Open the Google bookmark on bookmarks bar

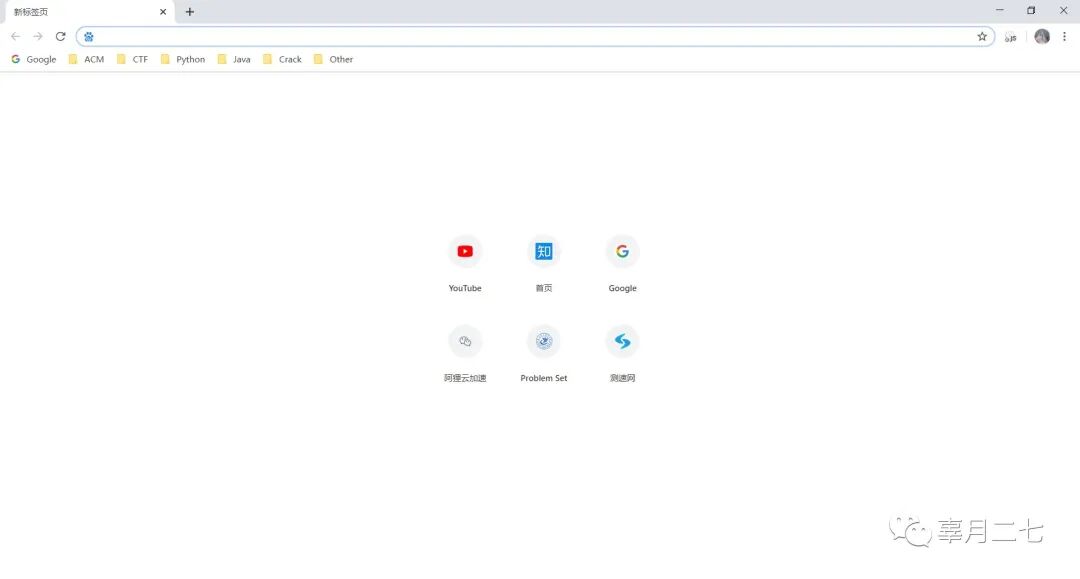coord(33,59)
